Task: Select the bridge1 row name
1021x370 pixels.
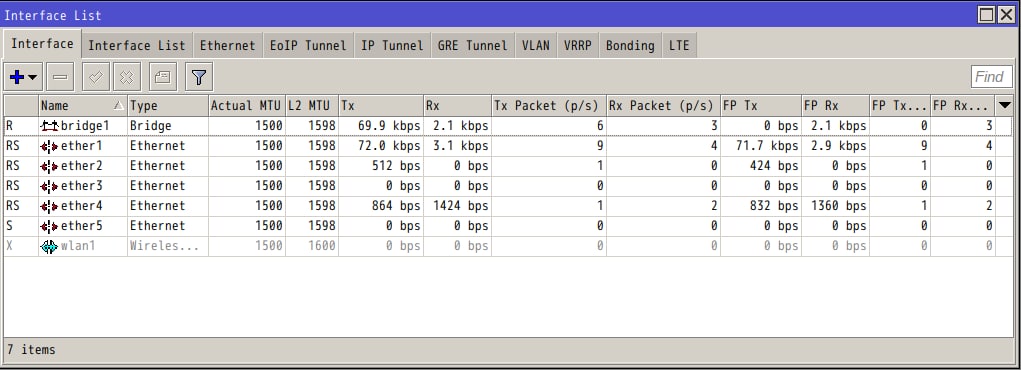Action: [x=85, y=126]
